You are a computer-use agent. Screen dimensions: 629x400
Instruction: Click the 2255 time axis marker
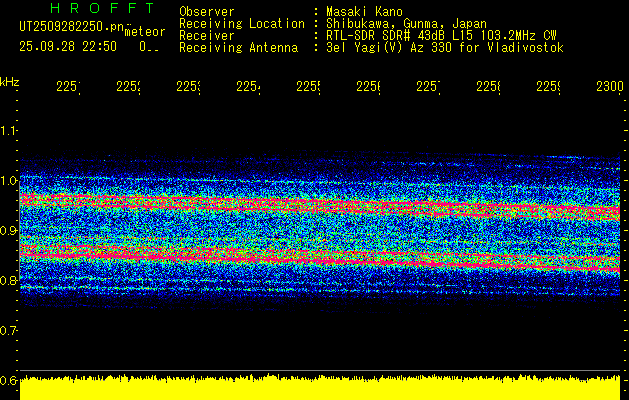tap(308, 87)
